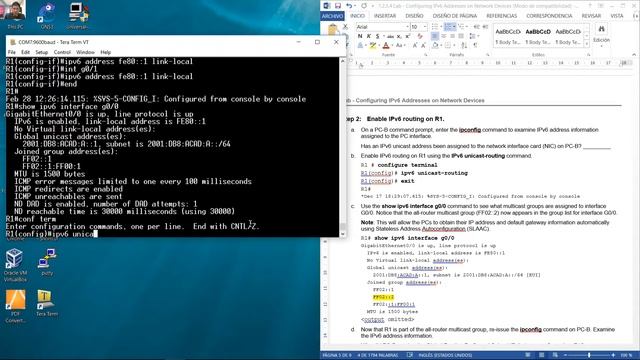
Task: Open the Help menu in Tera Term
Action: point(105,52)
